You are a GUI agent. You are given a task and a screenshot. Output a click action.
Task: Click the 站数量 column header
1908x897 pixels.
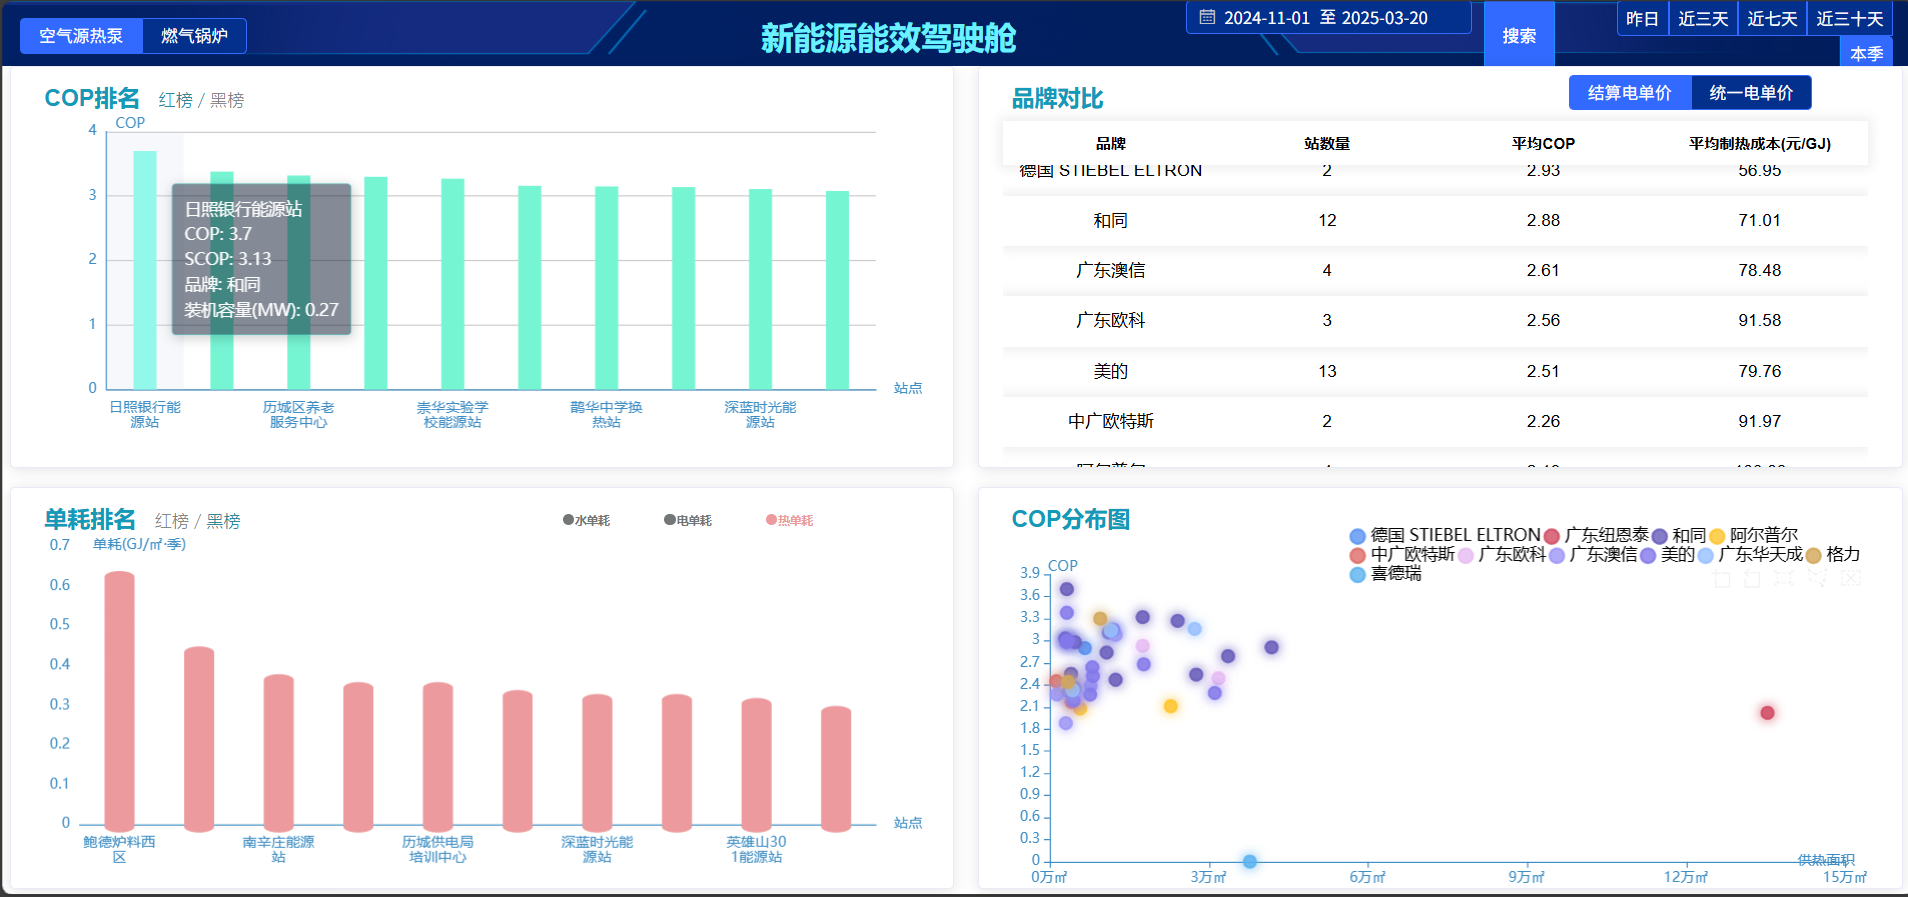[x=1327, y=143]
